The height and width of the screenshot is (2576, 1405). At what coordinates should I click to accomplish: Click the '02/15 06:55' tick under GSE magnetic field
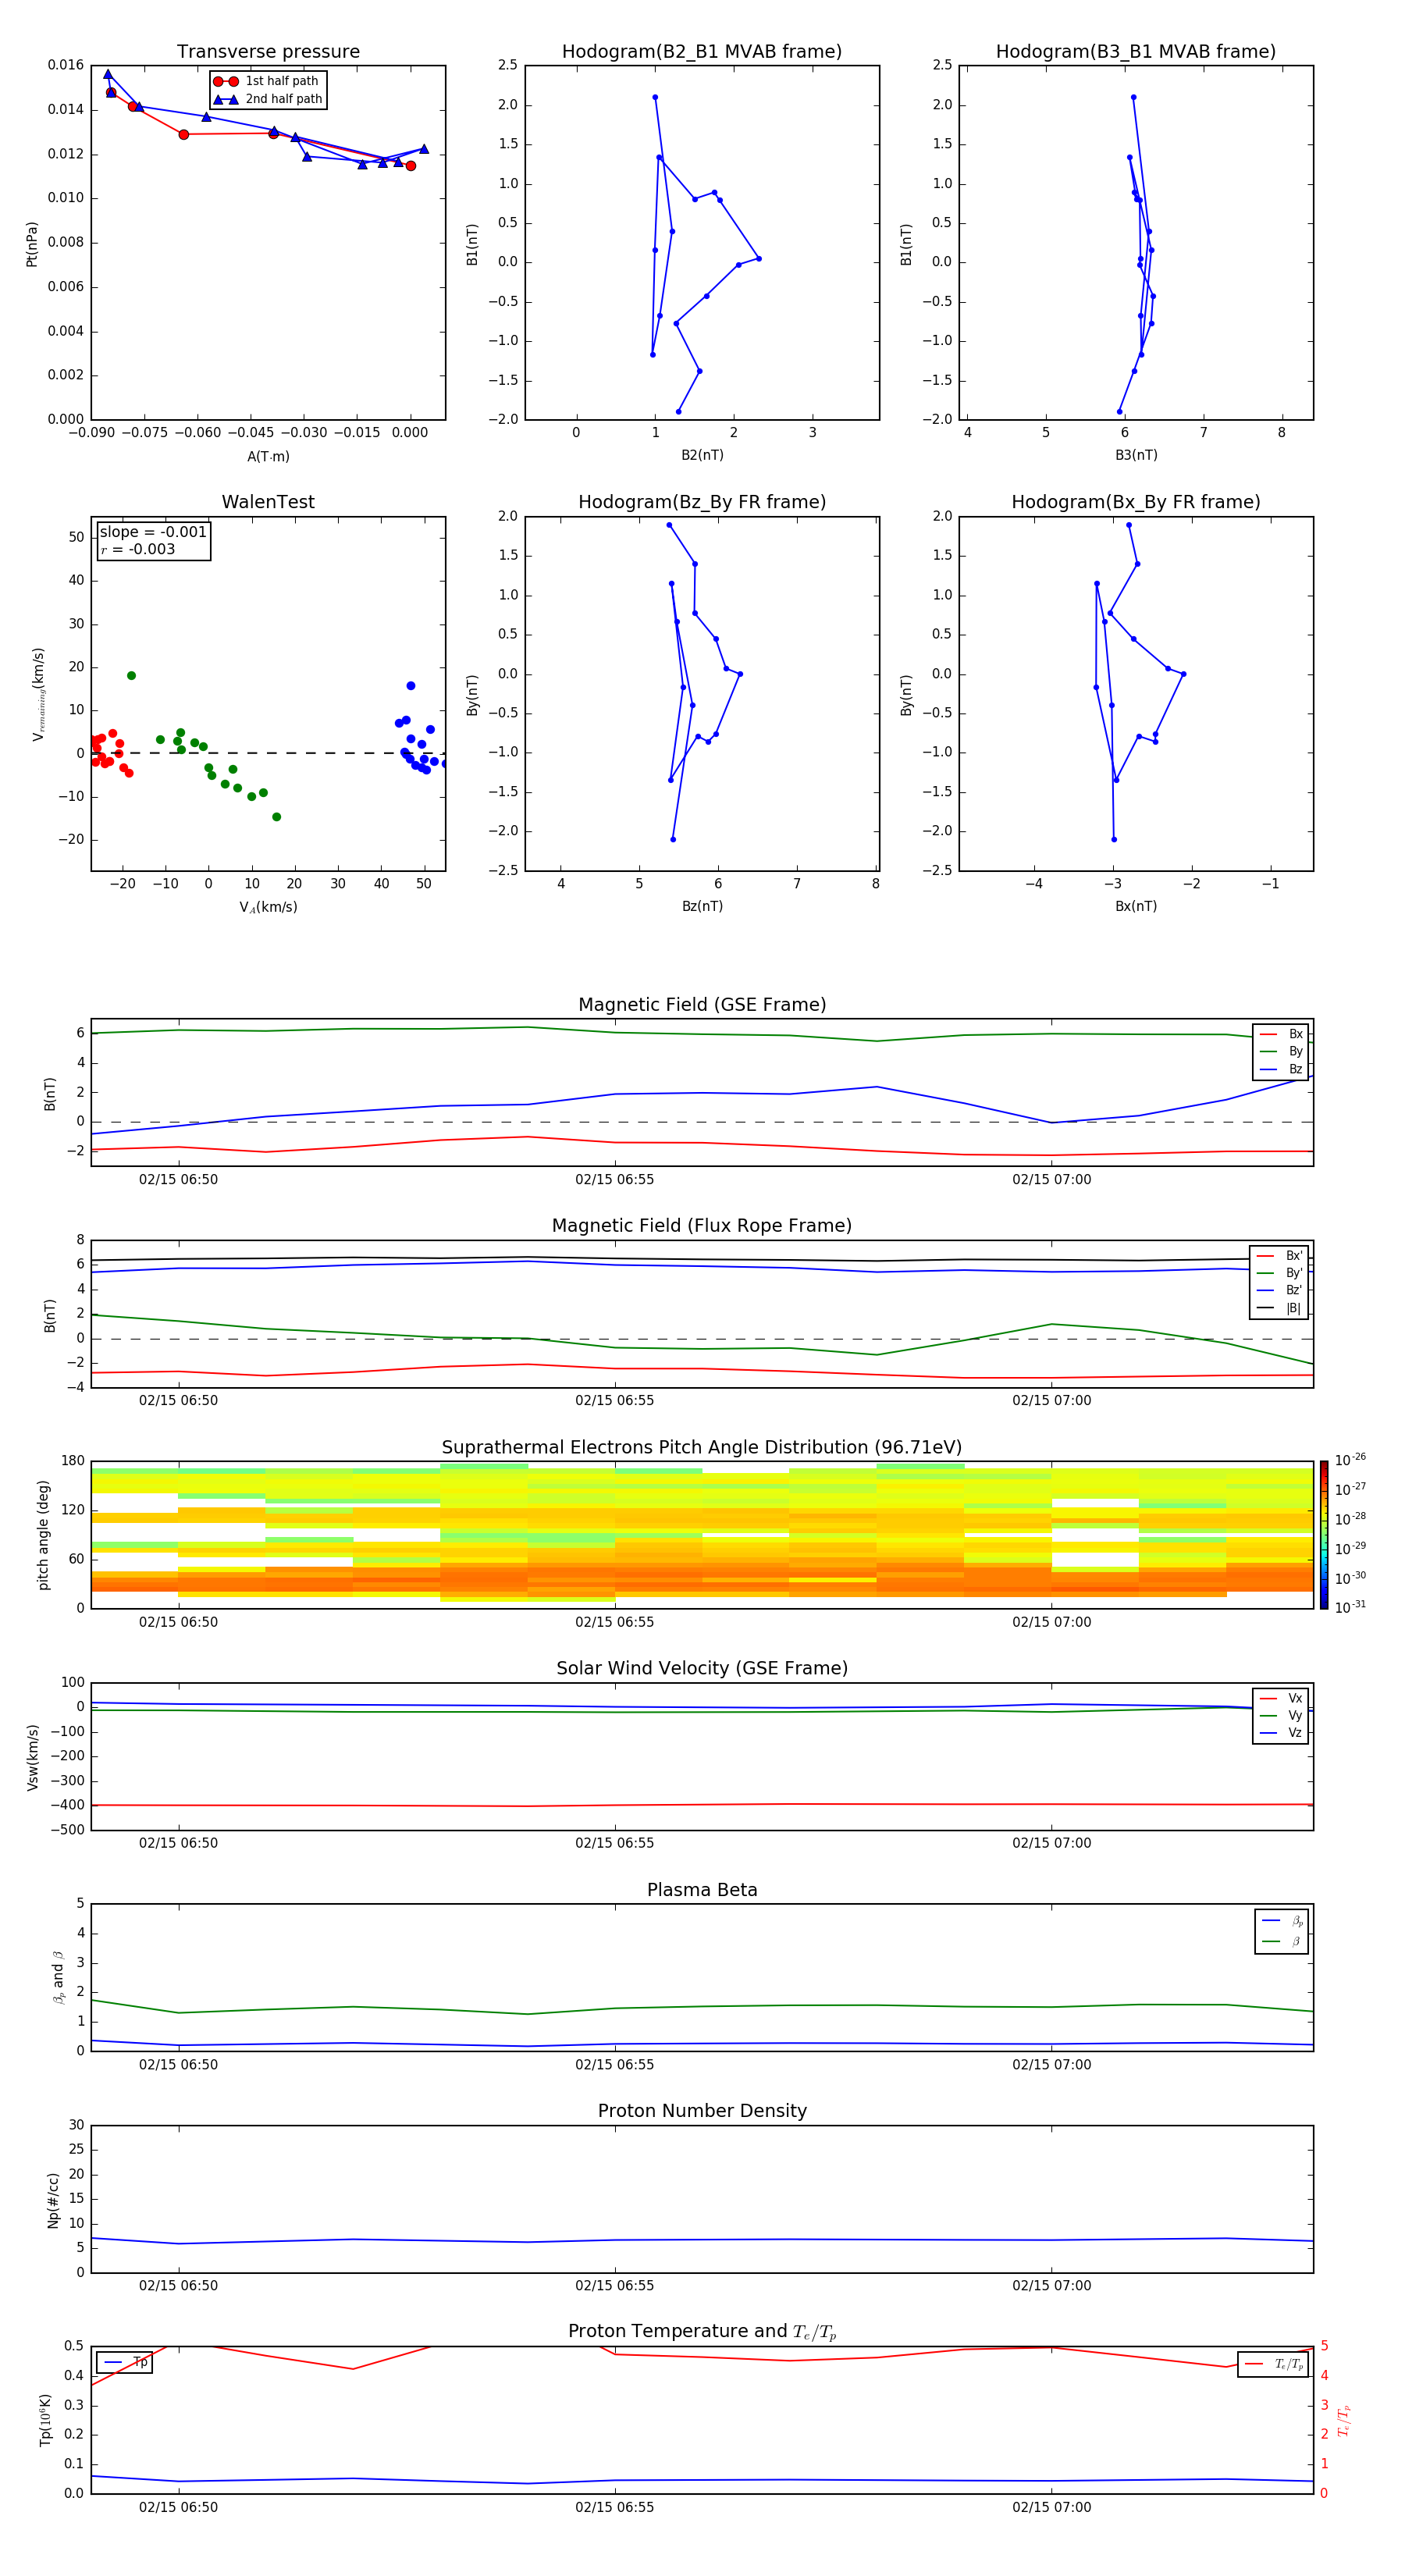coord(614,1179)
